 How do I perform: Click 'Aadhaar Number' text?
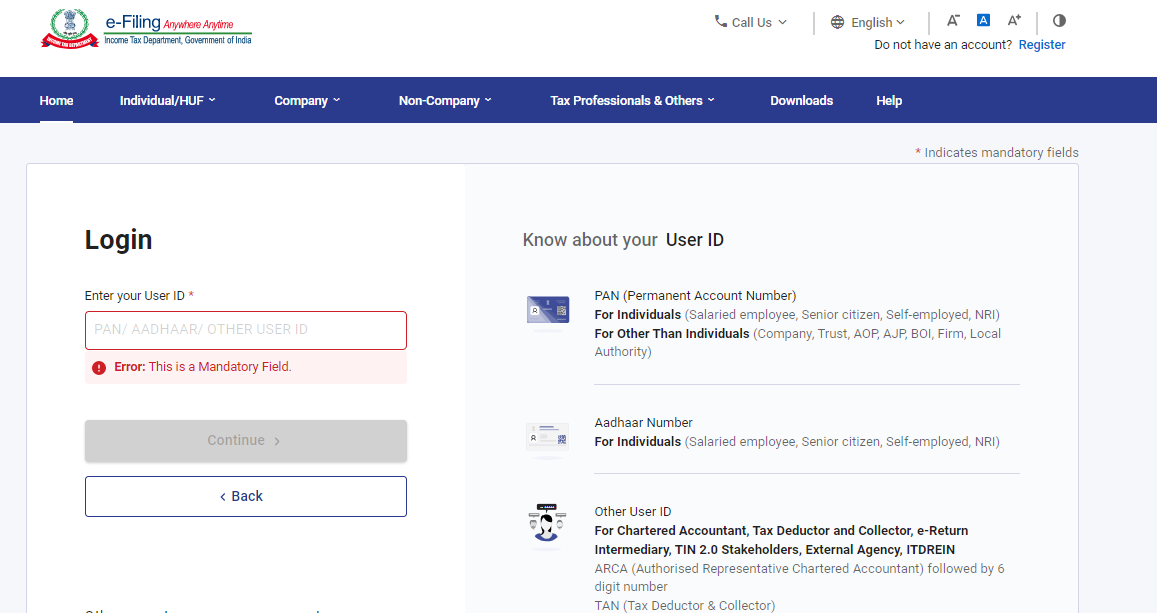(x=643, y=423)
